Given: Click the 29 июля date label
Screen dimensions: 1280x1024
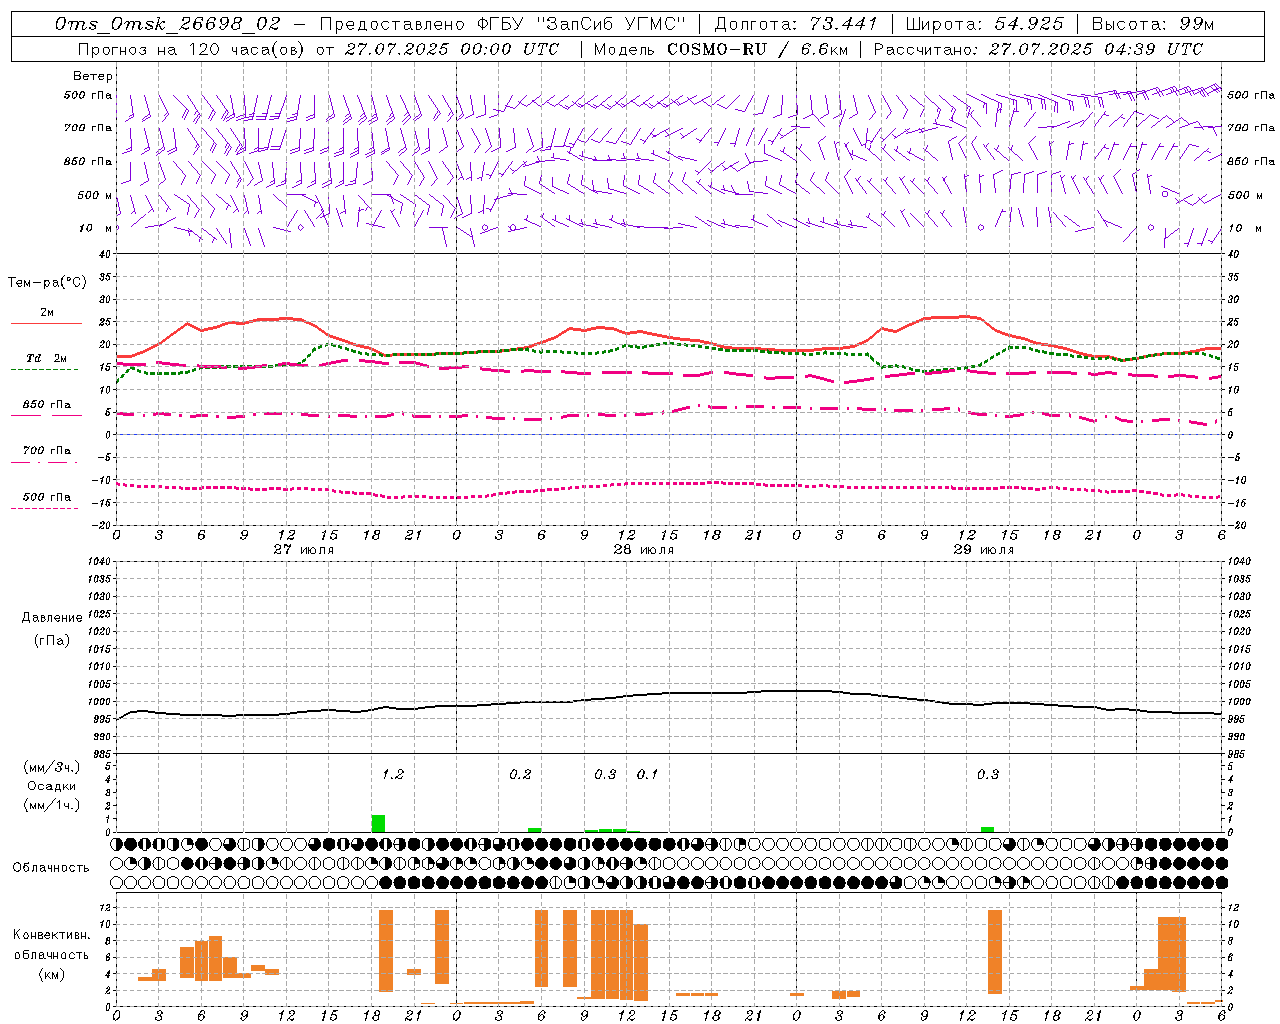Looking at the screenshot, I should [984, 550].
